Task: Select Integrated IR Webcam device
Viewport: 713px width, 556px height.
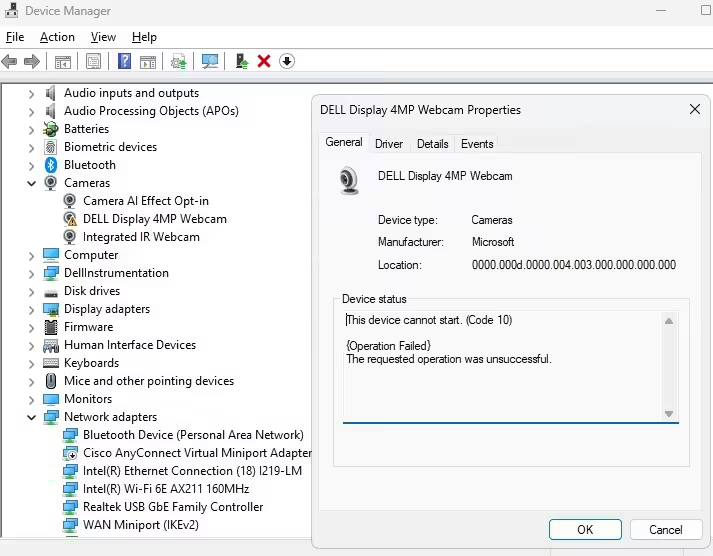Action: click(141, 237)
